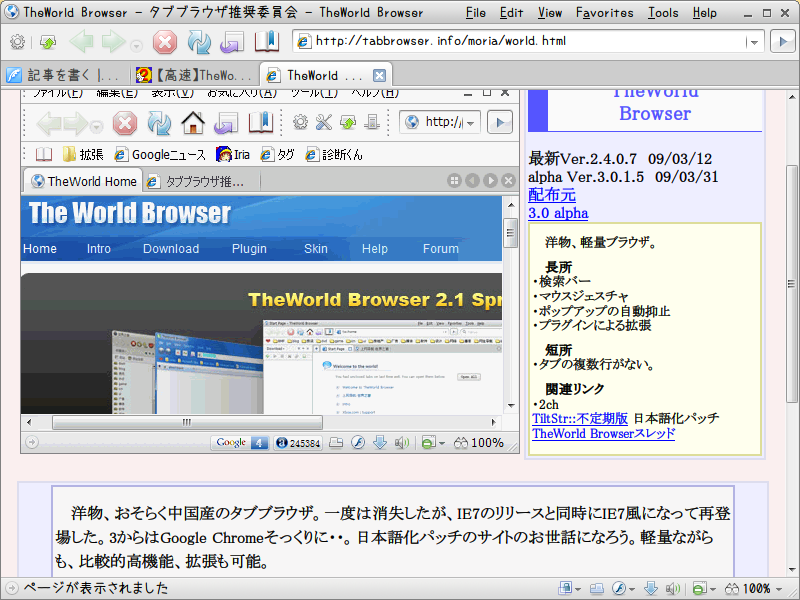Click the embedded screenshot's horizontal scrollbar thumb

[x=187, y=422]
